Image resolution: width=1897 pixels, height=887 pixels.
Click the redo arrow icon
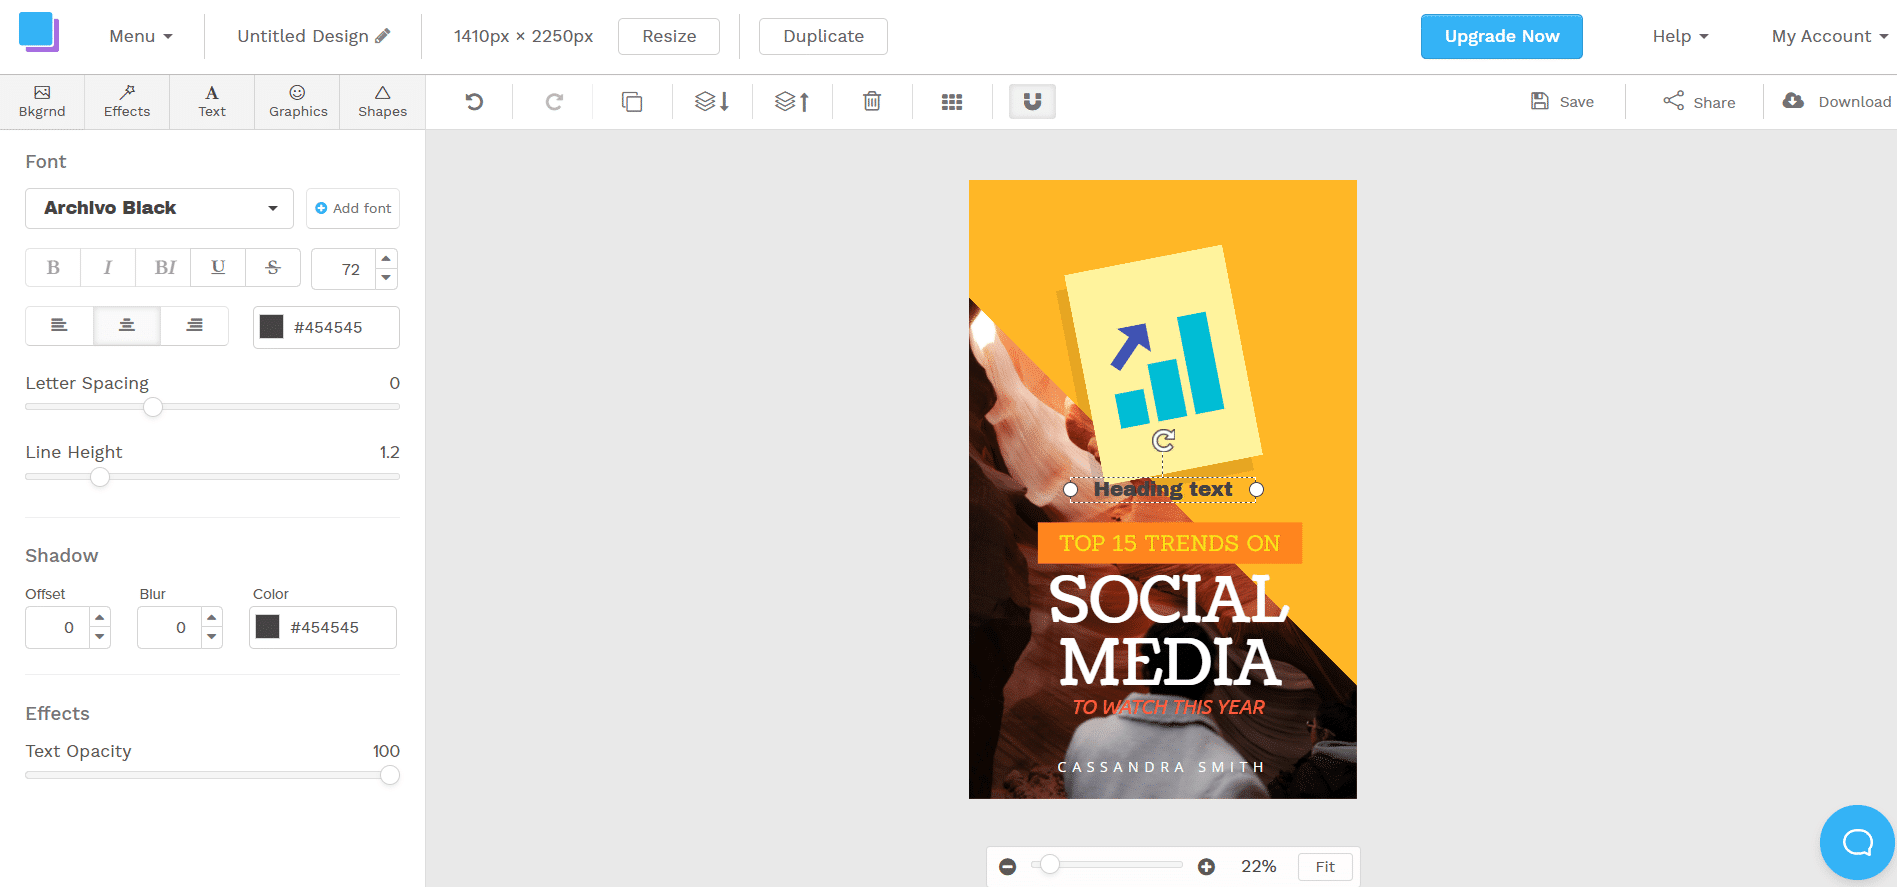[554, 102]
